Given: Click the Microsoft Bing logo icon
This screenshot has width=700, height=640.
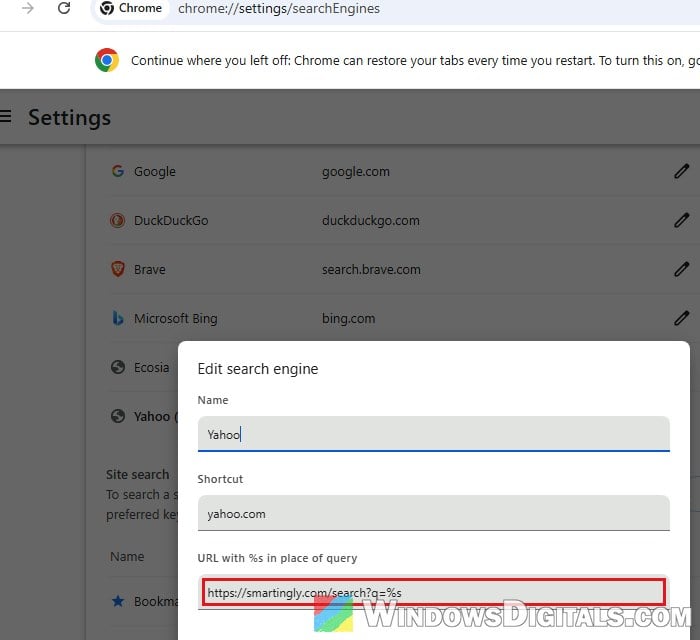Looking at the screenshot, I should 118,318.
